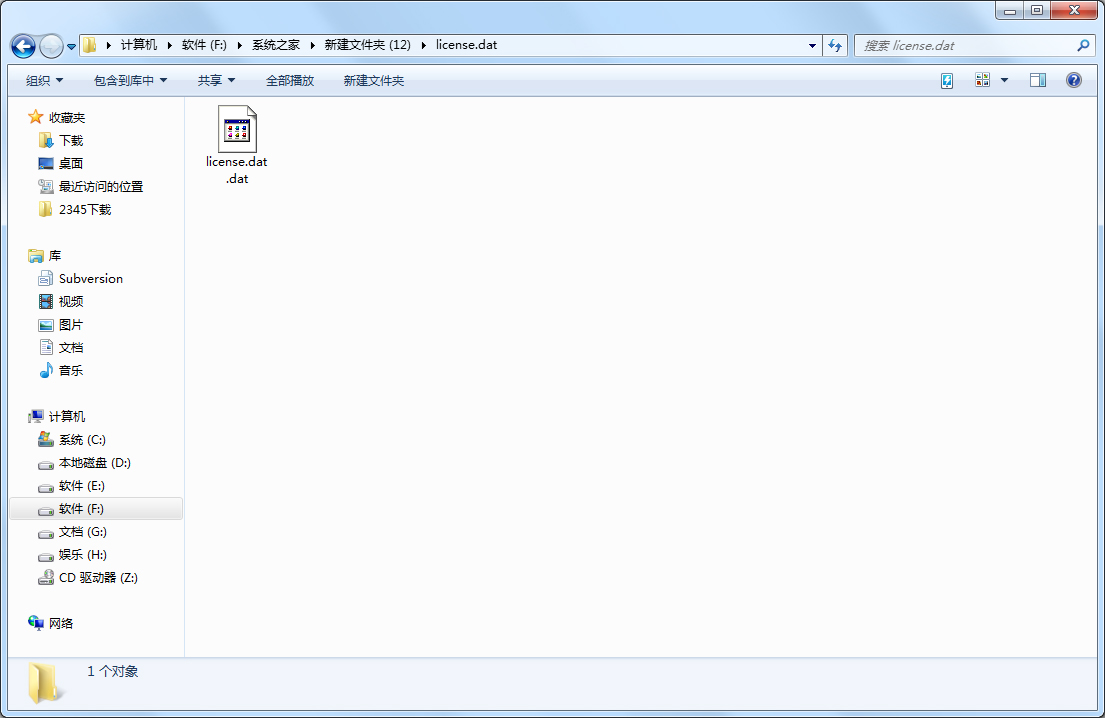
Task: Click the 视频 film icon
Action: (x=46, y=302)
